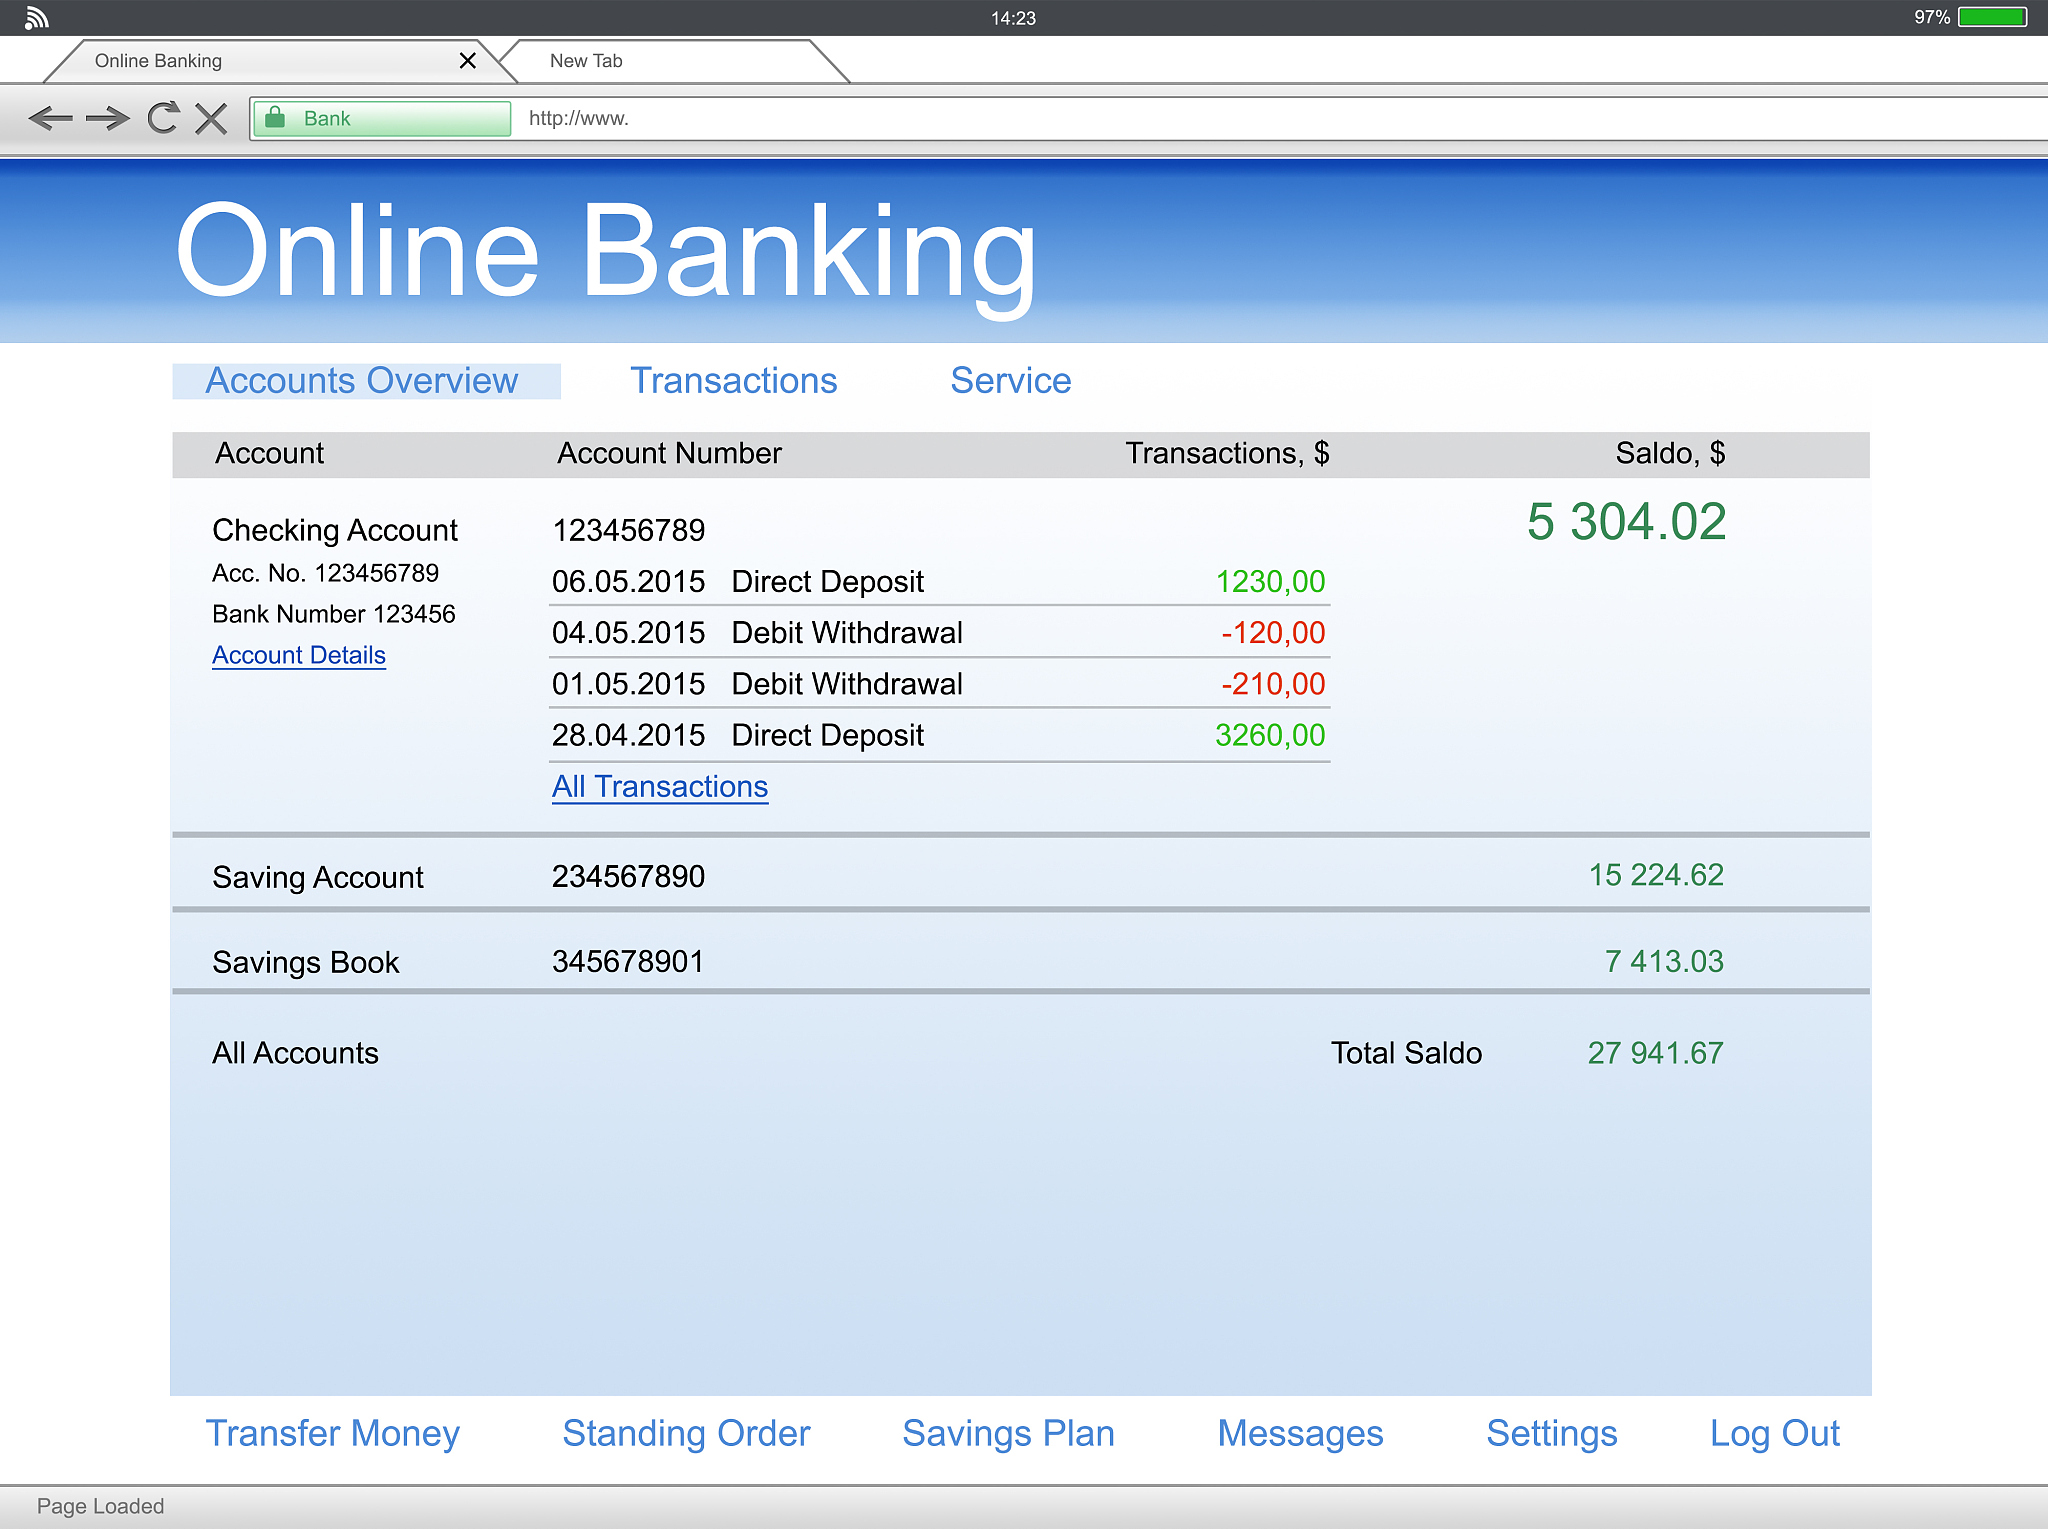2048x1529 pixels.
Task: Click the browser forward arrow
Action: pyautogui.click(x=108, y=118)
